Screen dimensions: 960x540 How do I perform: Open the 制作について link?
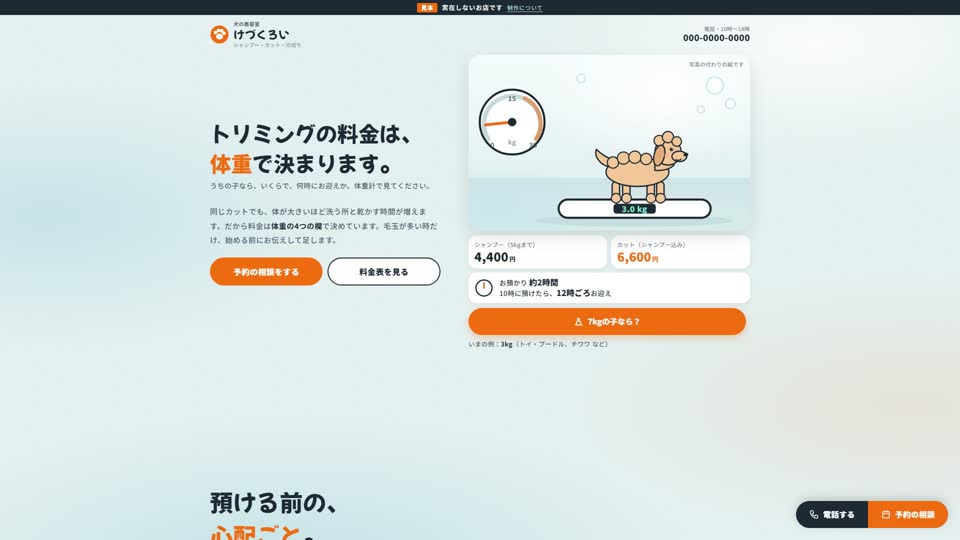point(525,8)
